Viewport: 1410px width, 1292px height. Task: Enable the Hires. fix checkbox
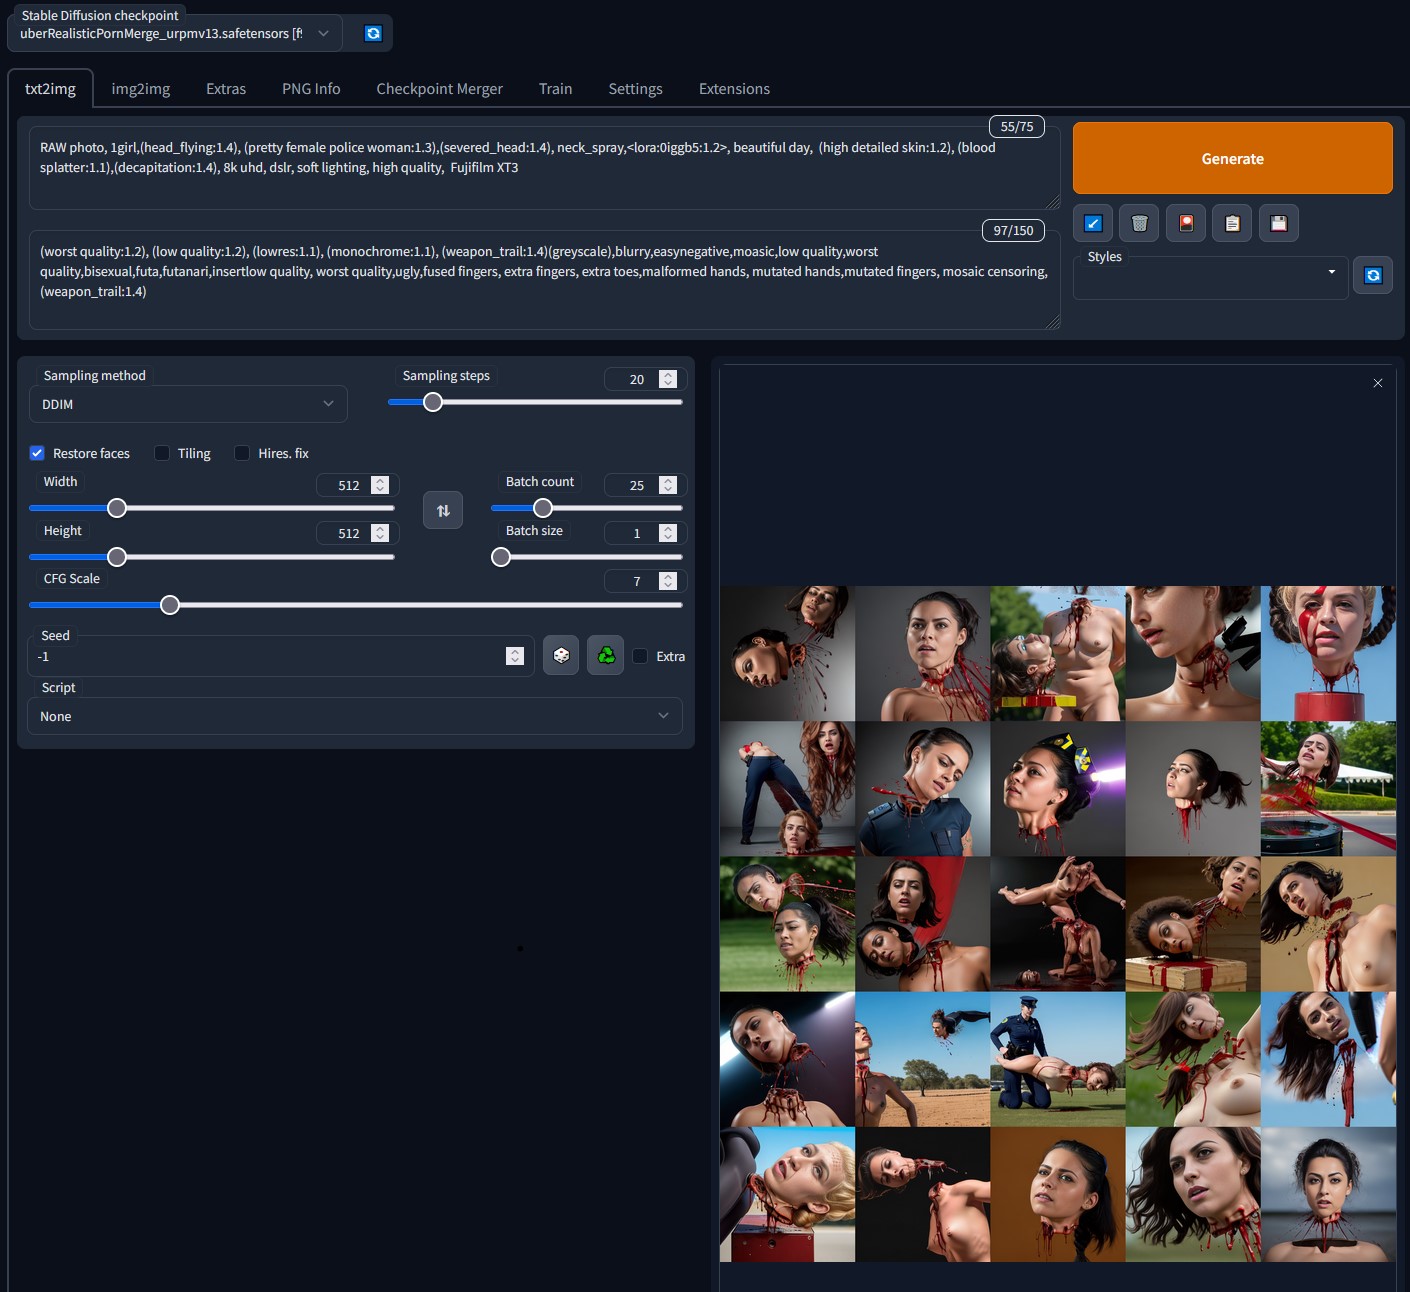(242, 453)
